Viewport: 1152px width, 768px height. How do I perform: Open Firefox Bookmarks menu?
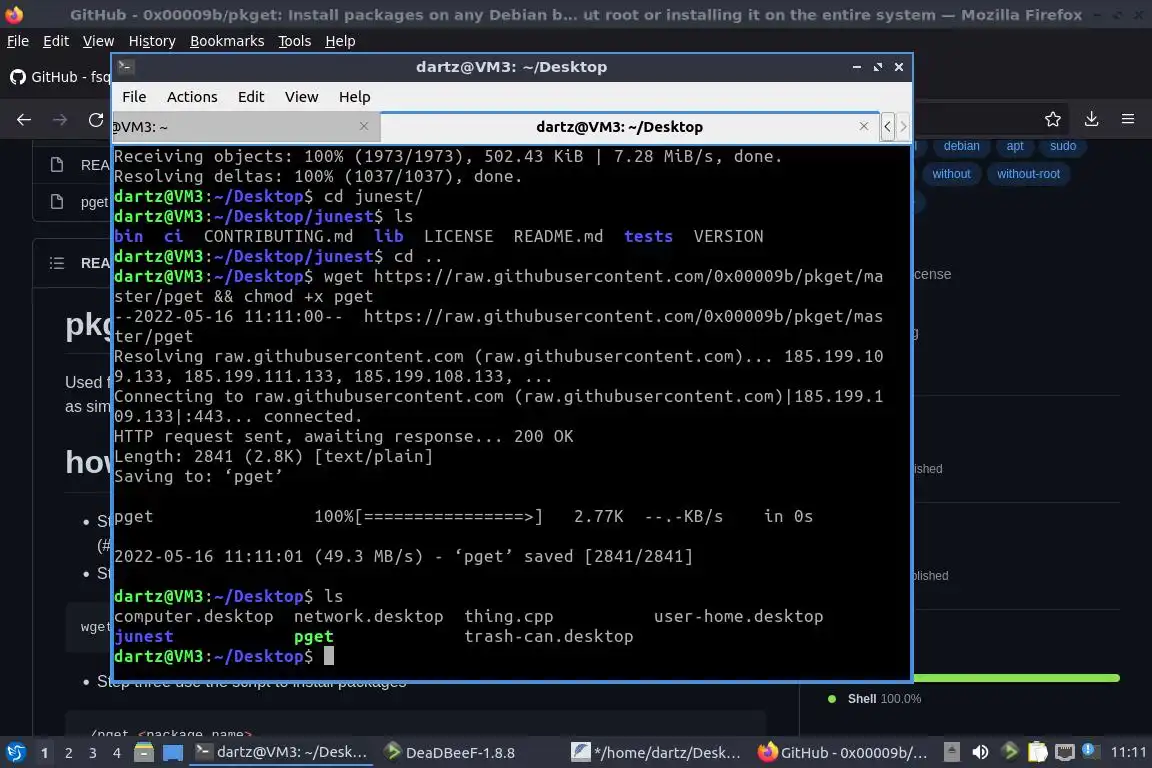pos(227,41)
